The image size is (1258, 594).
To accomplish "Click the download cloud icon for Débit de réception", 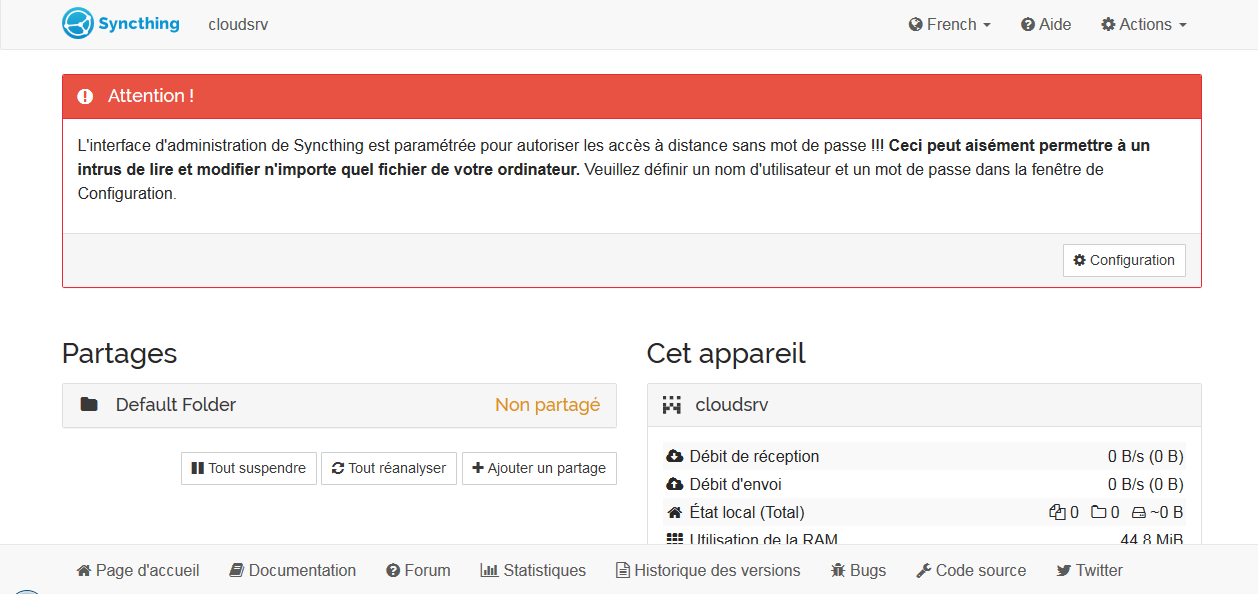I will tap(674, 457).
